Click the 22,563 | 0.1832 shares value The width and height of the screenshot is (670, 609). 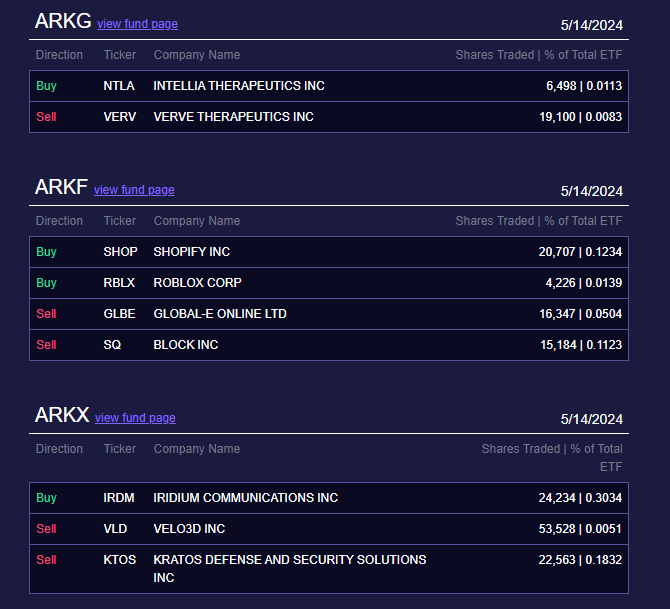pyautogui.click(x=580, y=560)
